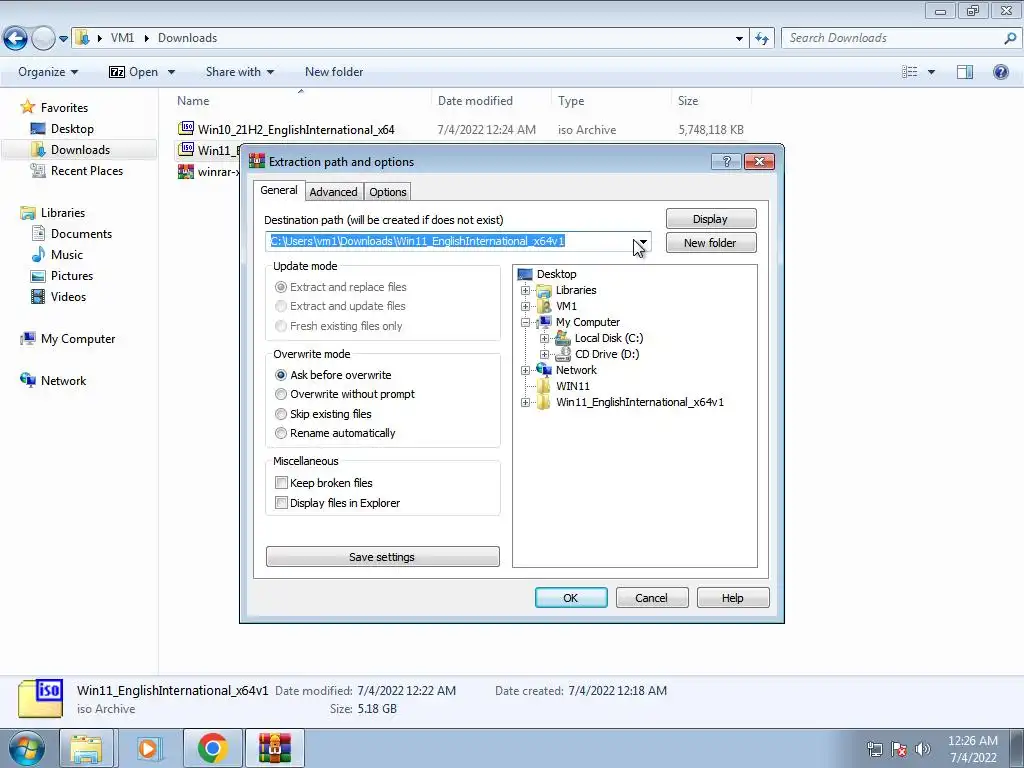
Task: Click New folder in Explorer toolbar
Action: click(x=334, y=72)
